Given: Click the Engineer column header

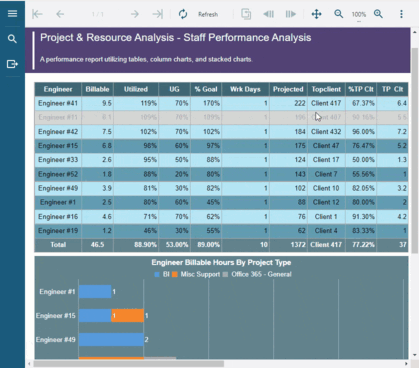Looking at the screenshot, I should [58, 89].
